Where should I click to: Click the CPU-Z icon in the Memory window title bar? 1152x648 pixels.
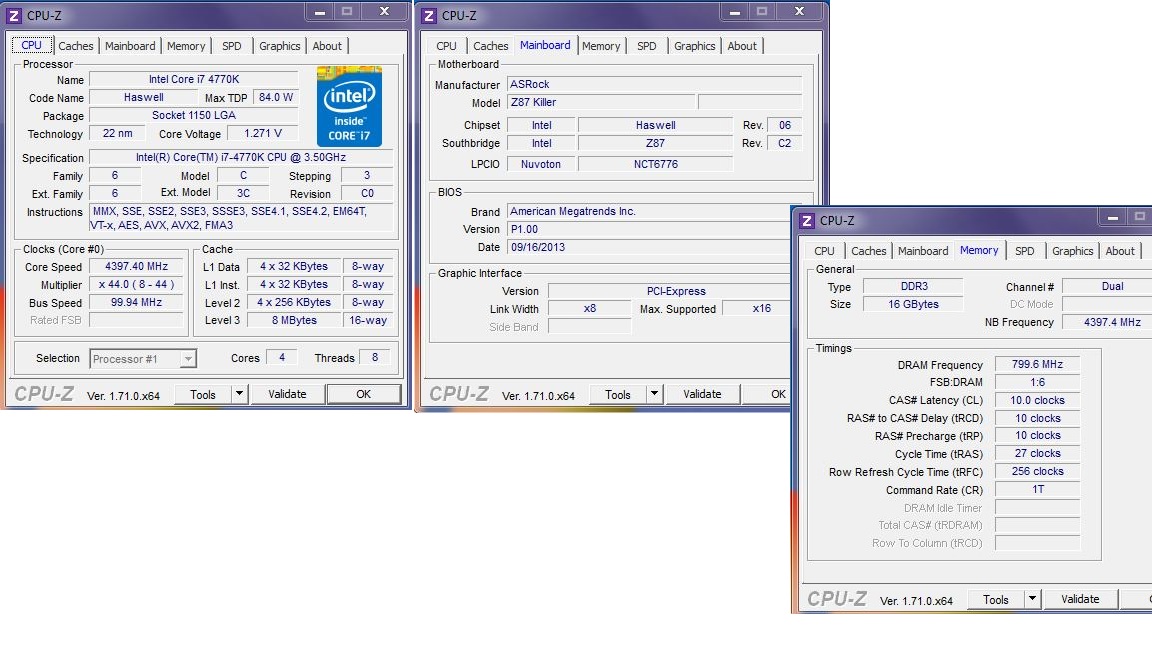point(807,220)
